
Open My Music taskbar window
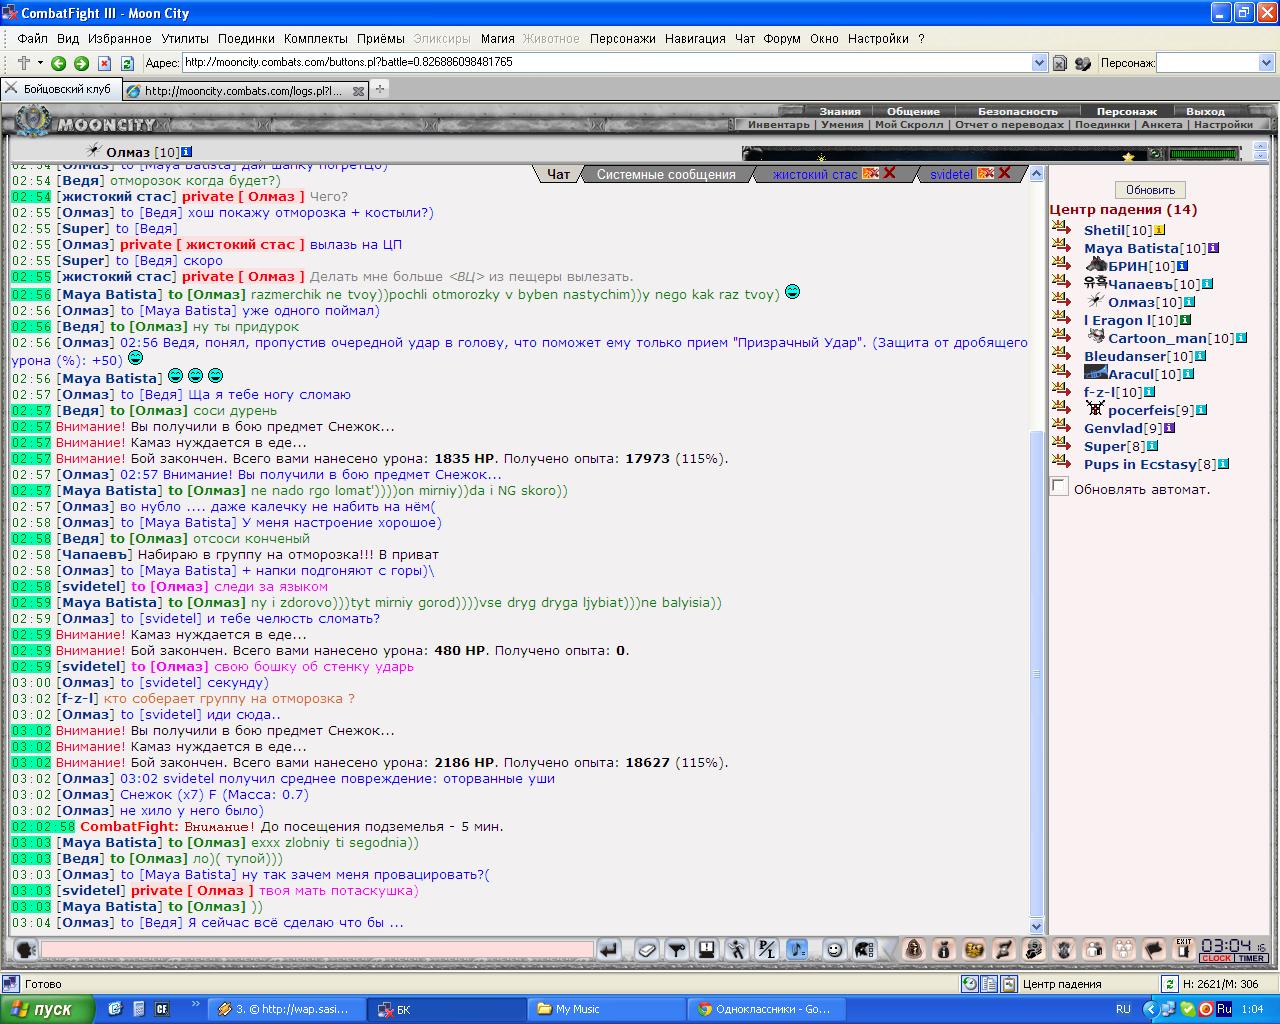(x=605, y=1009)
